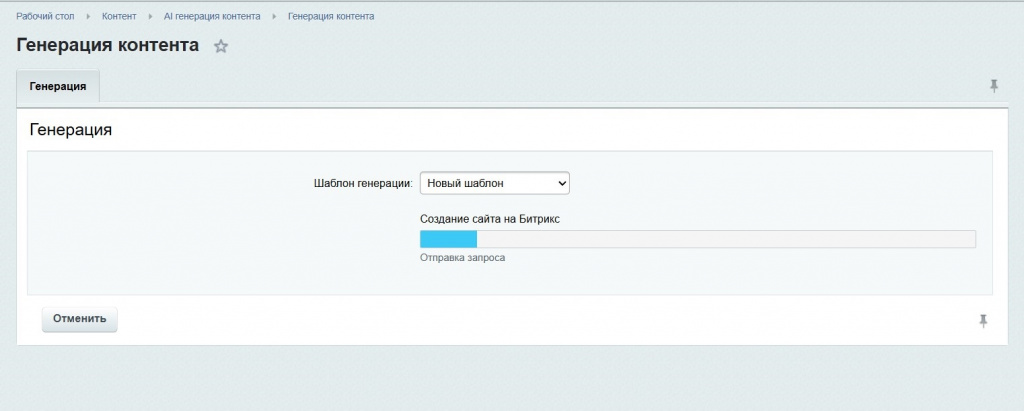Click breadcrumb arrow after Контент
1024x411 pixels.
coord(150,17)
